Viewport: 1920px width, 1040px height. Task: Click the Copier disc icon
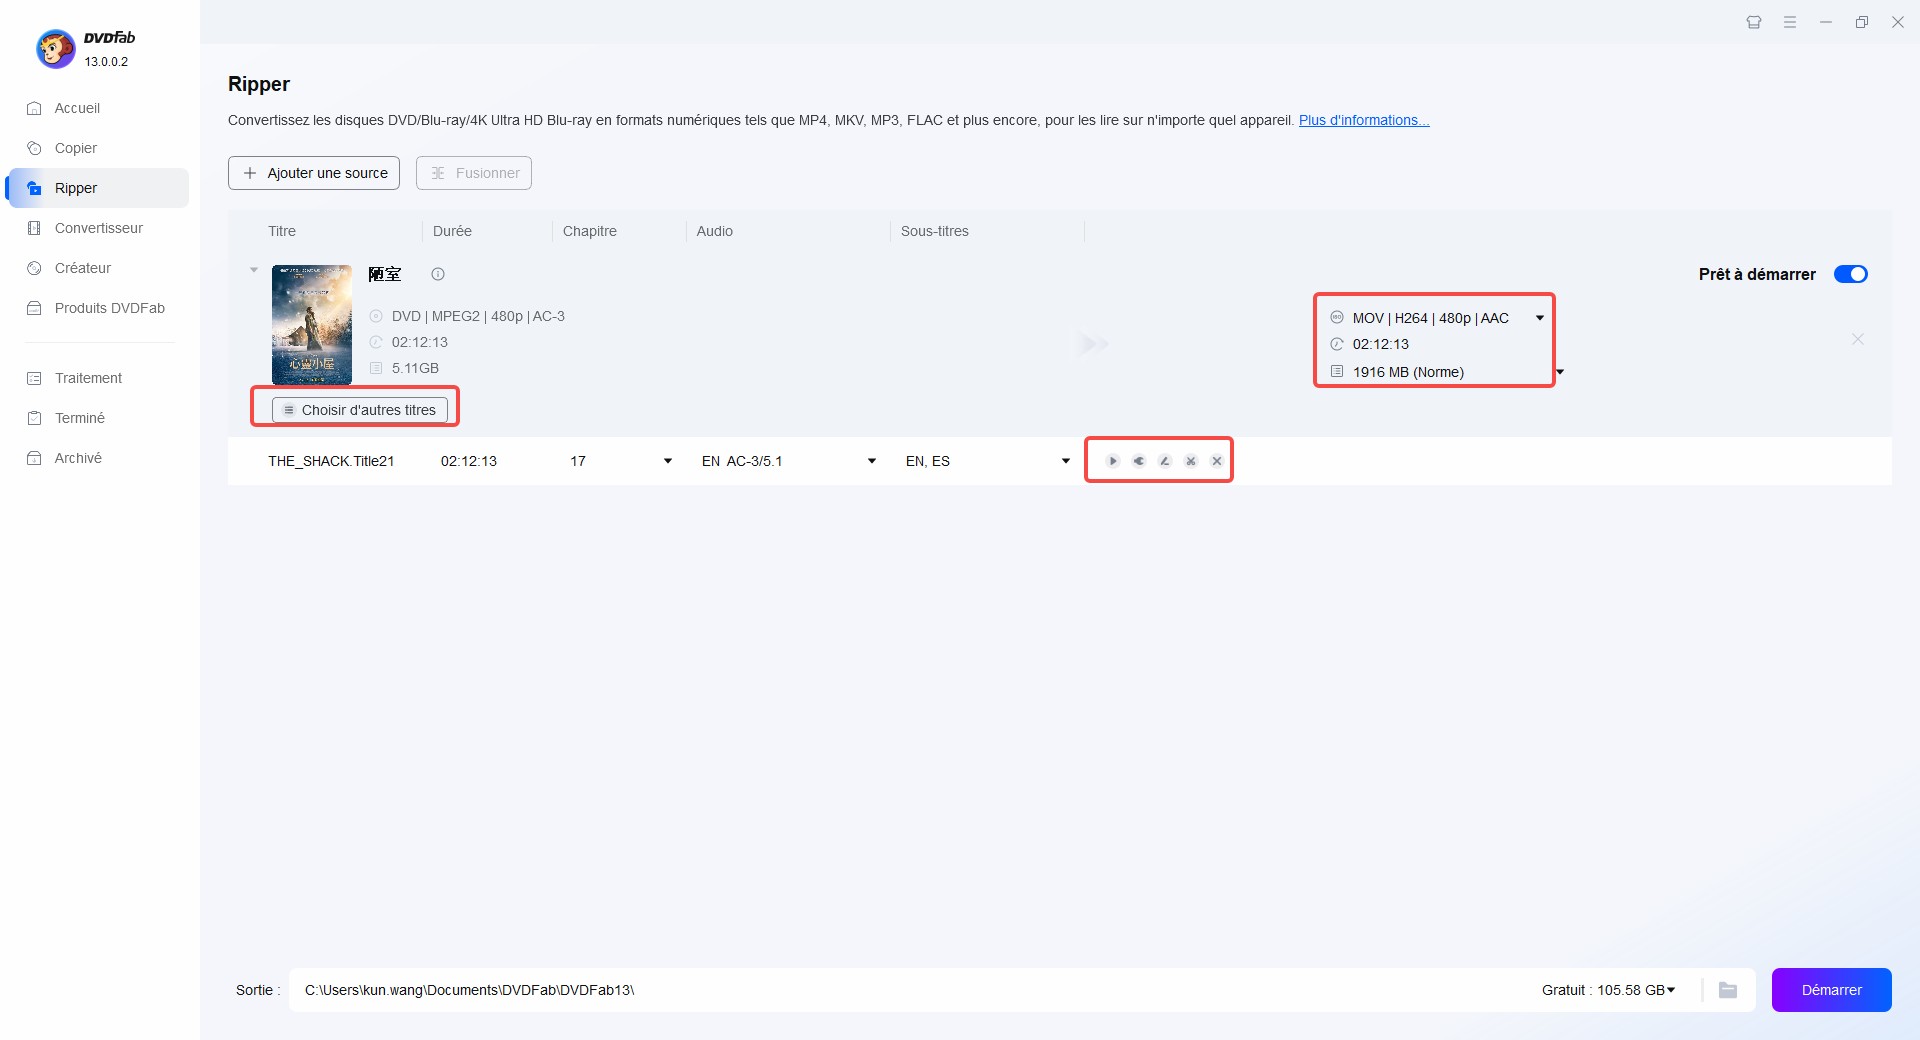coord(34,148)
